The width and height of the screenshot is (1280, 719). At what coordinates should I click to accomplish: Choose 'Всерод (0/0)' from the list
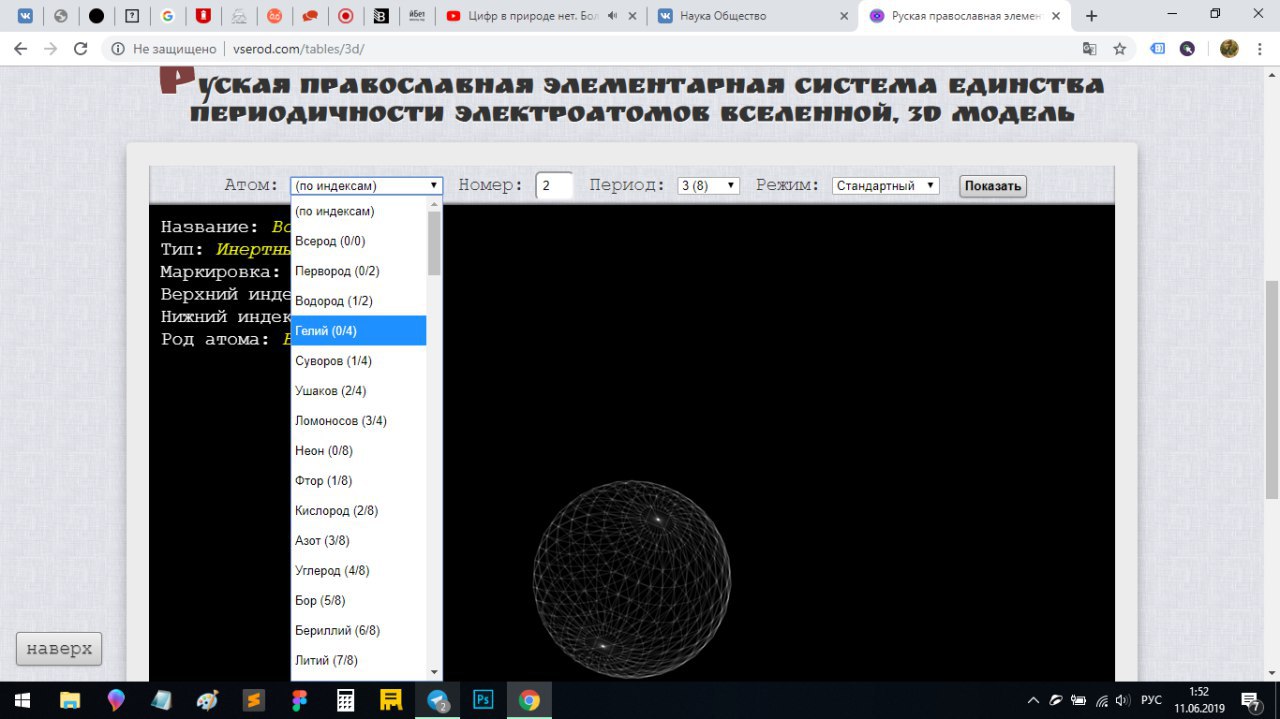point(359,241)
